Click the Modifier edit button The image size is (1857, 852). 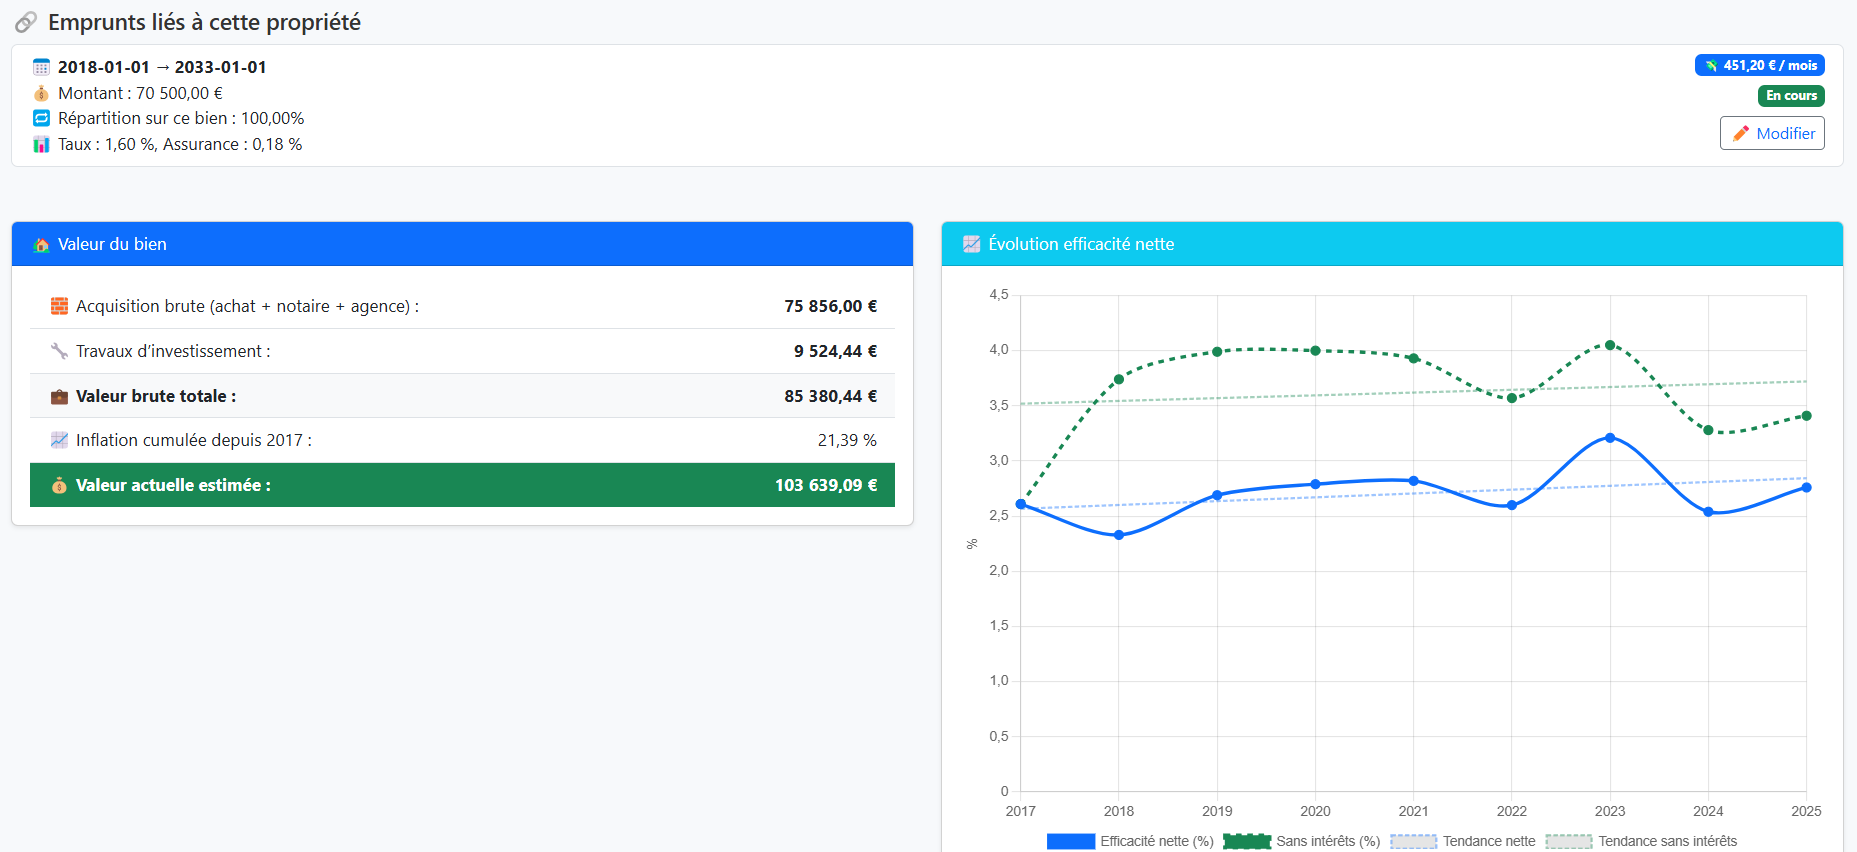[x=1771, y=133]
